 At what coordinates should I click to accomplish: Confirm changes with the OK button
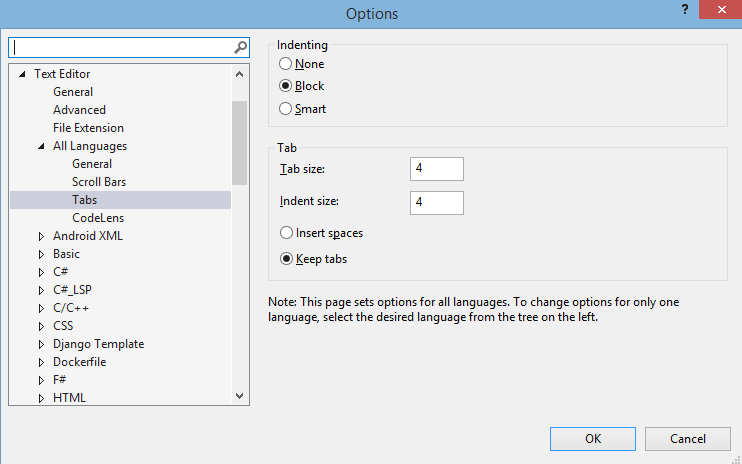pos(592,439)
